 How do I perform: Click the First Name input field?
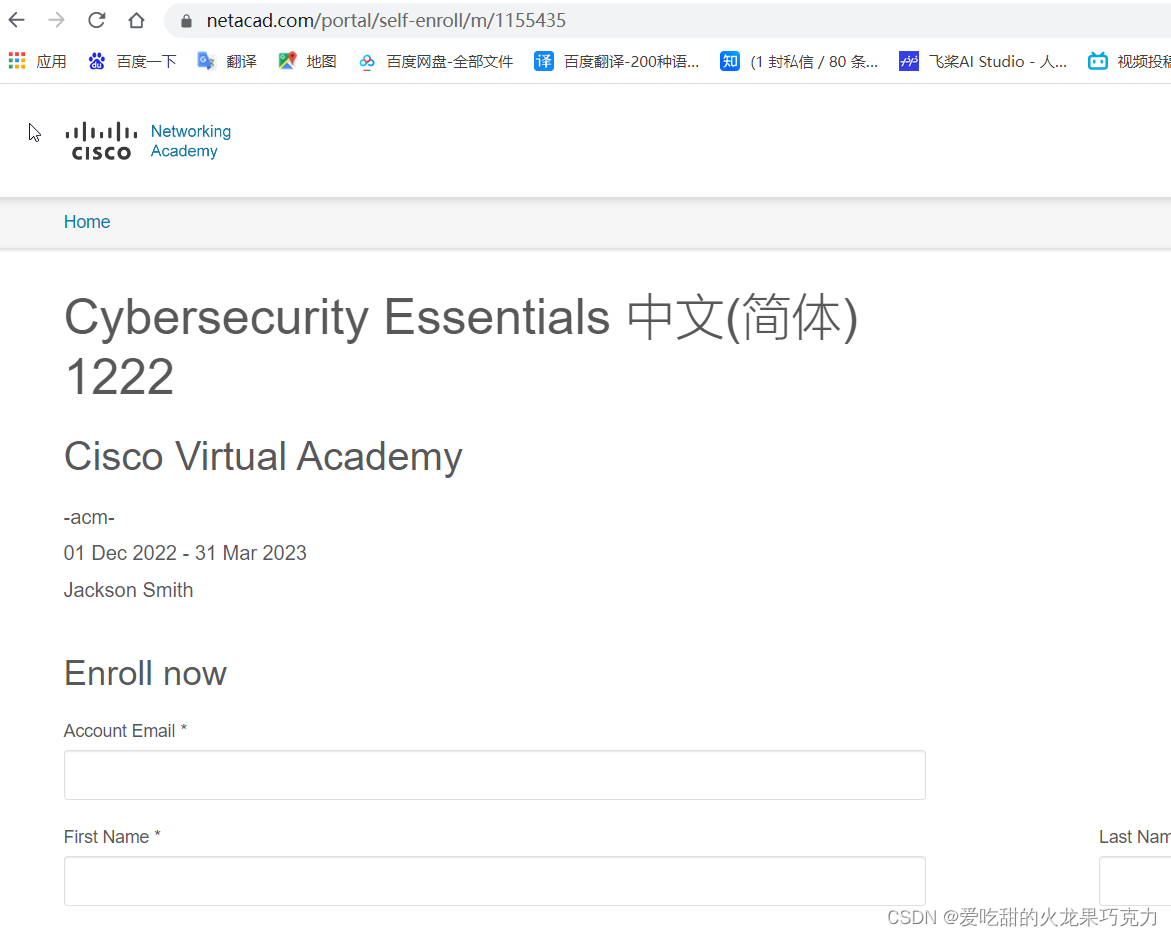[494, 881]
